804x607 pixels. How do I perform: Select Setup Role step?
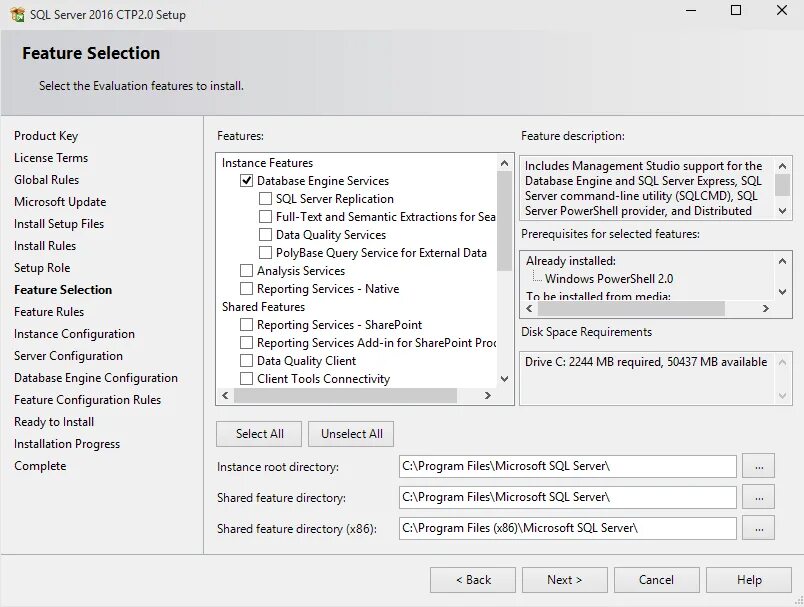click(x=42, y=268)
